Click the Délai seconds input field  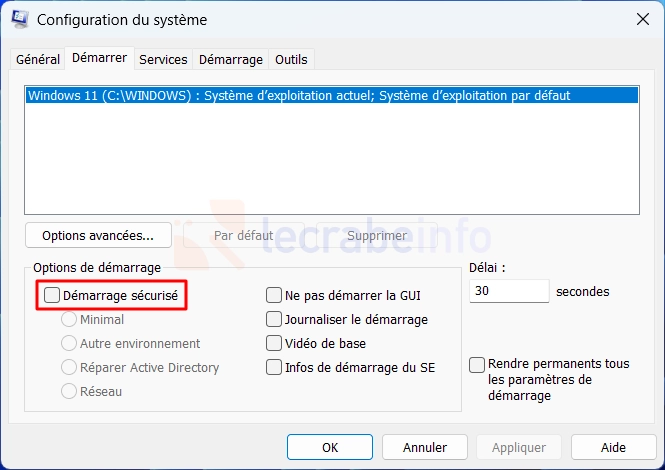(509, 291)
